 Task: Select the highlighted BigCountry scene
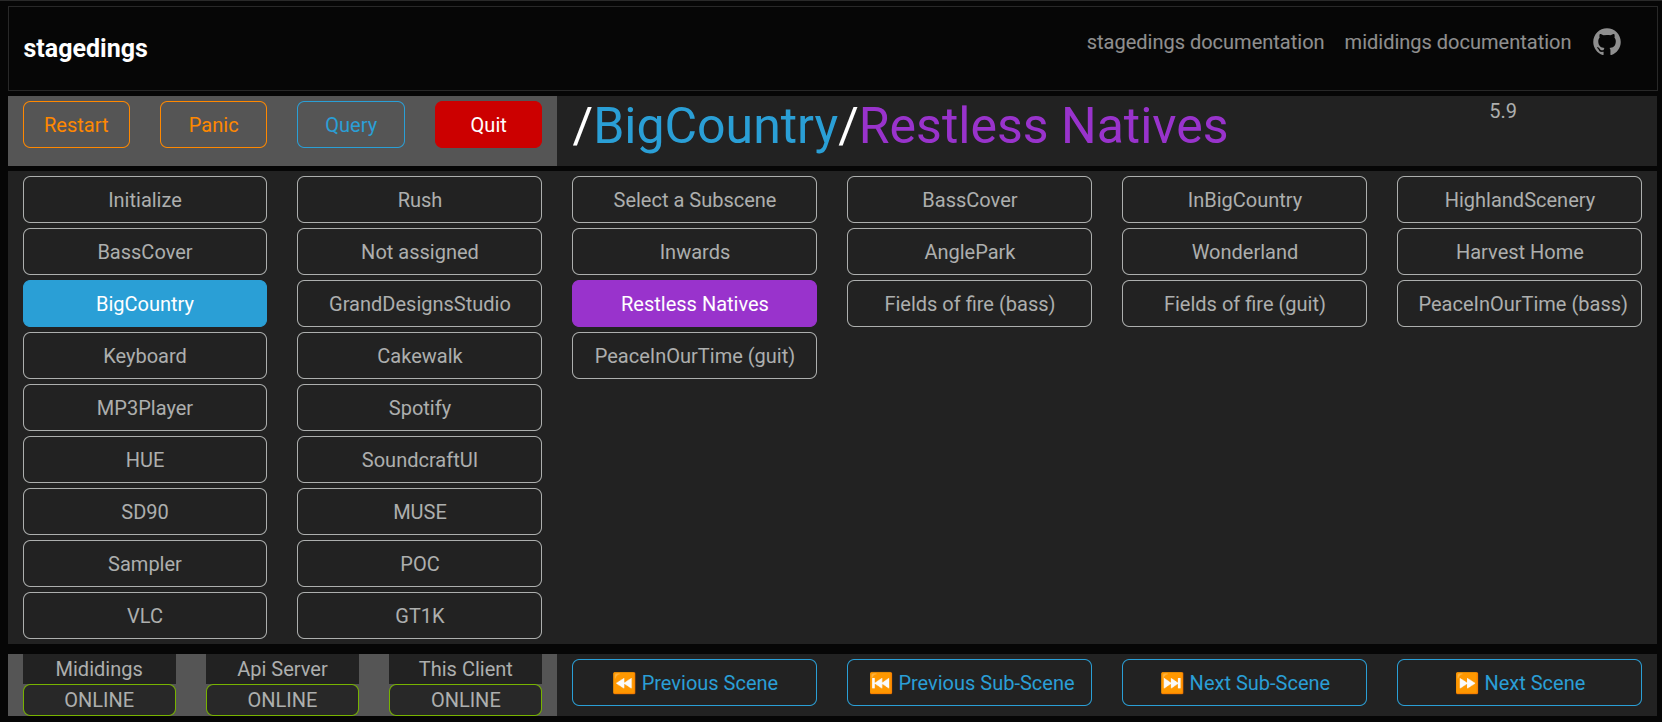tap(145, 304)
